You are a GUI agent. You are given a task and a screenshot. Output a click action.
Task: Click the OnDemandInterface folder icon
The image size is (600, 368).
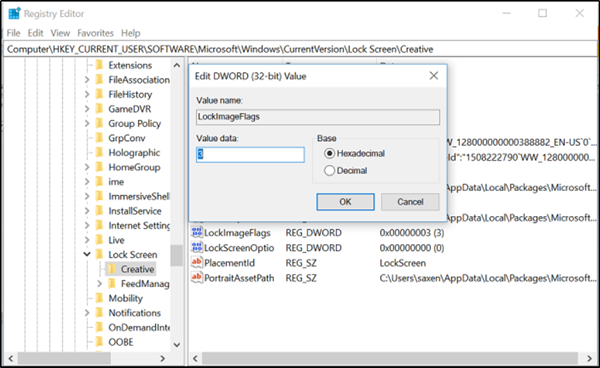[99, 327]
